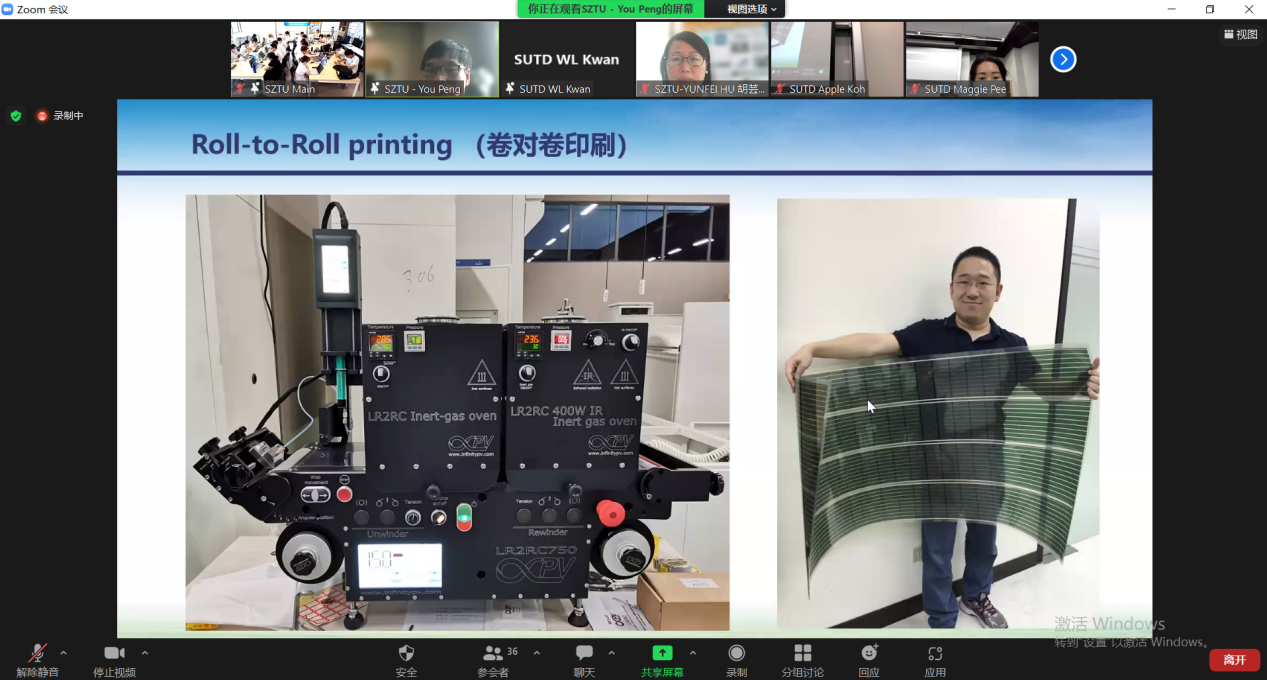
Task: Select the SZTU - You Peng video thumbnail
Action: (x=432, y=59)
